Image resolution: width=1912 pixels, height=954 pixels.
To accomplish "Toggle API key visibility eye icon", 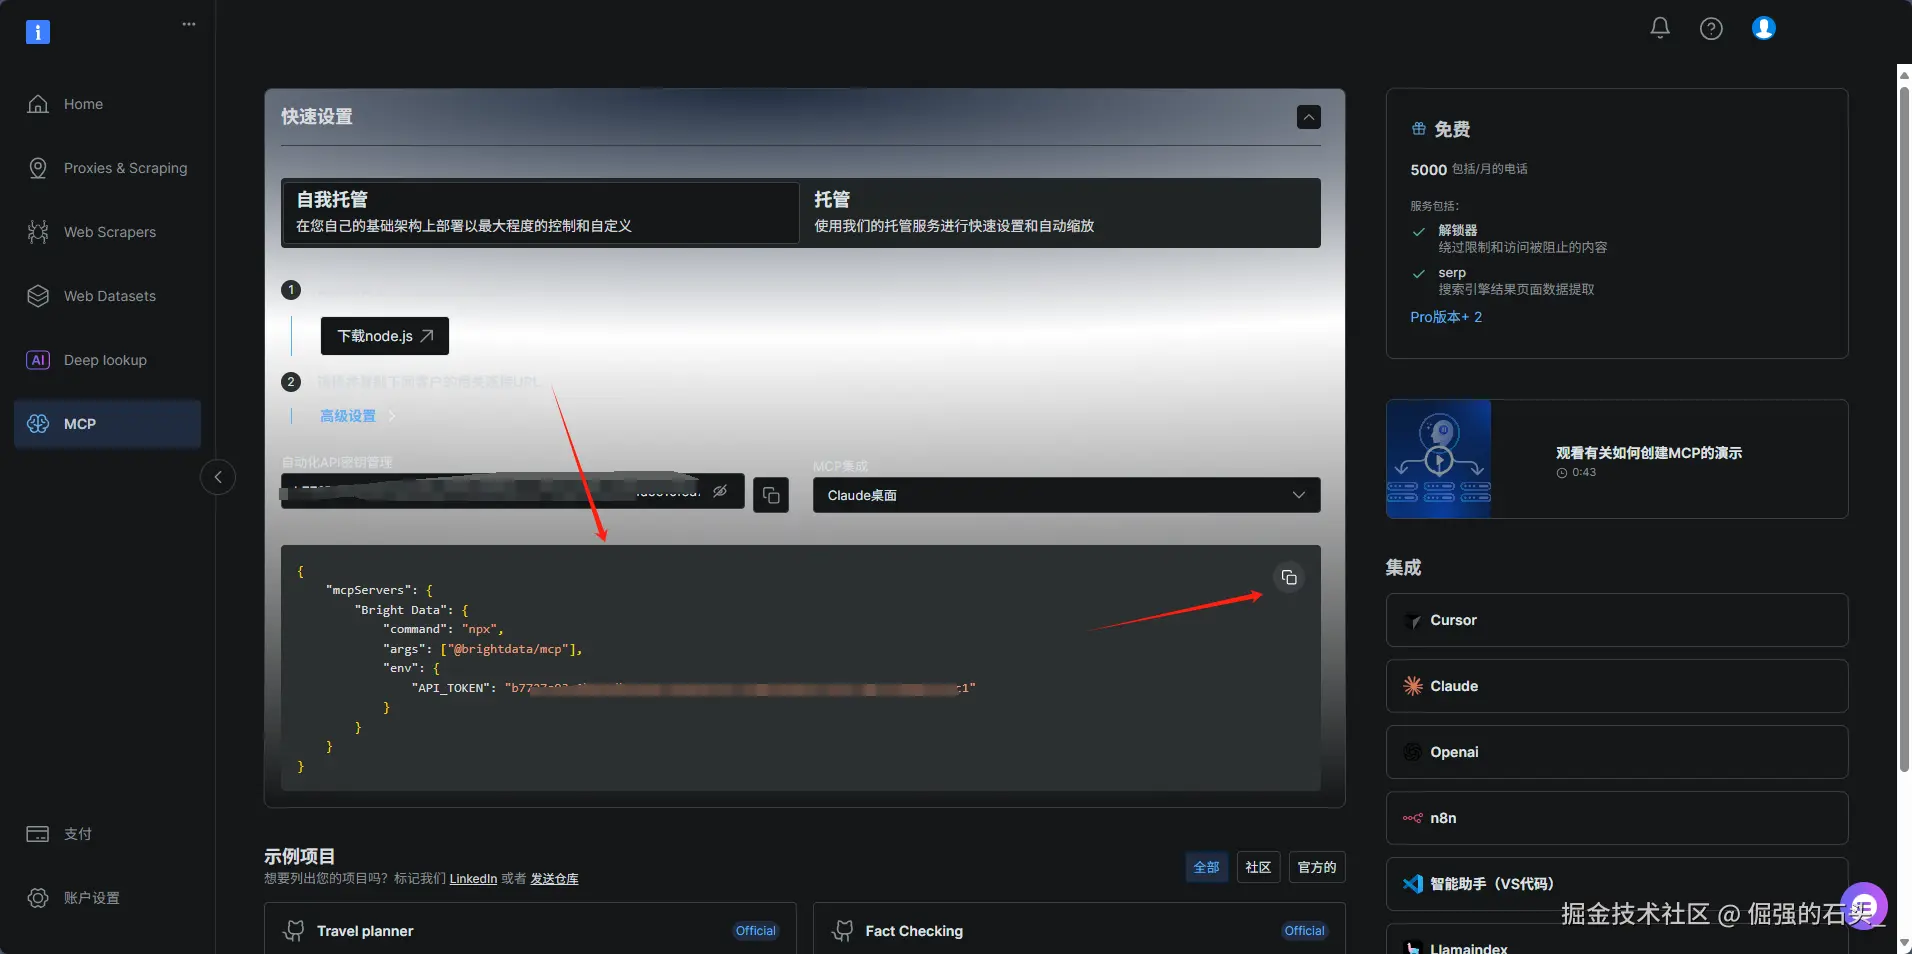I will (720, 491).
